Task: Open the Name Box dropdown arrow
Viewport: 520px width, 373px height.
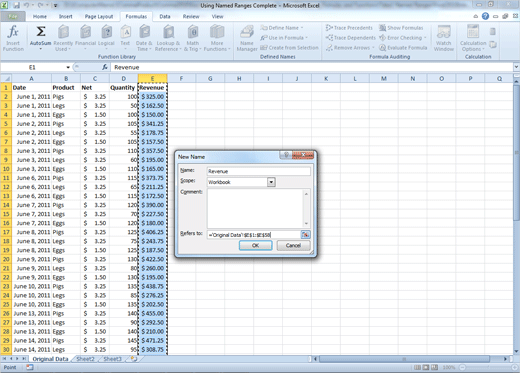Action: [x=68, y=67]
